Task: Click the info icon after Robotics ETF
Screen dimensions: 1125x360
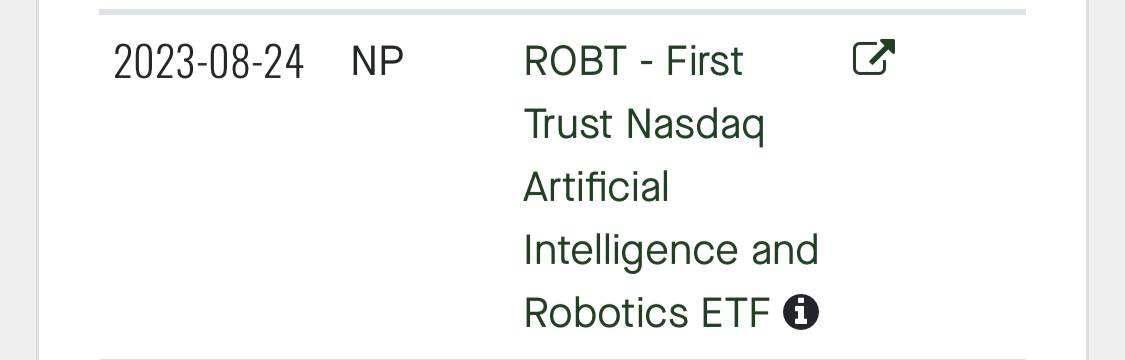Action: [x=801, y=313]
